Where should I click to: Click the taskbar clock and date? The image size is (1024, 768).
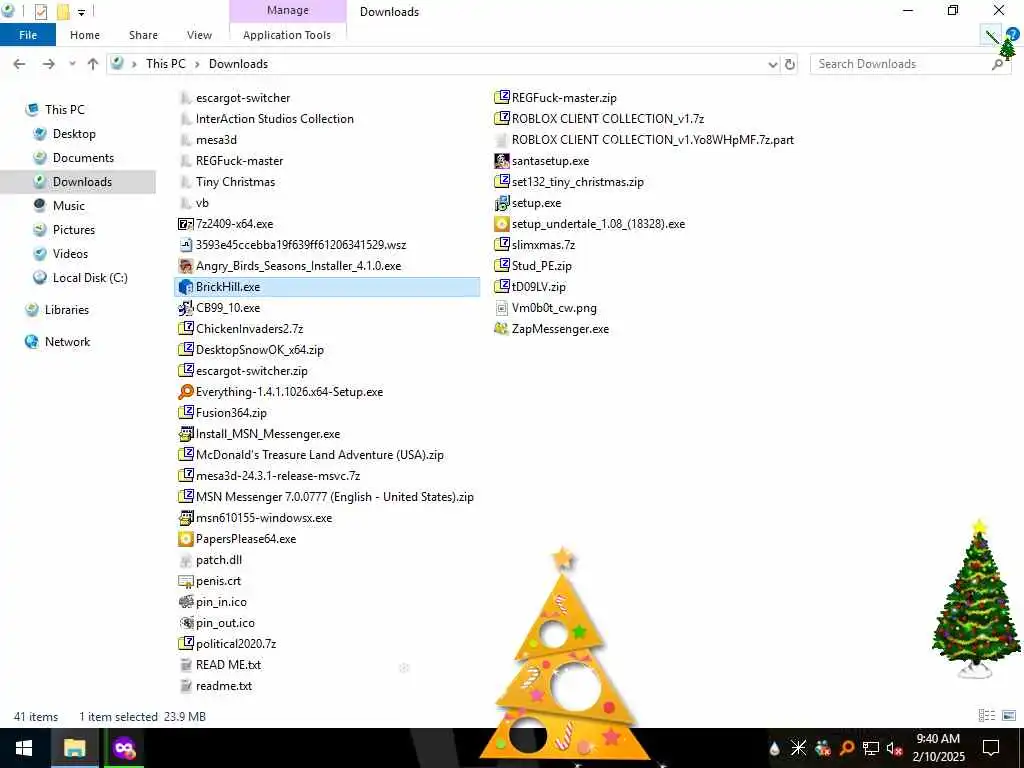938,748
